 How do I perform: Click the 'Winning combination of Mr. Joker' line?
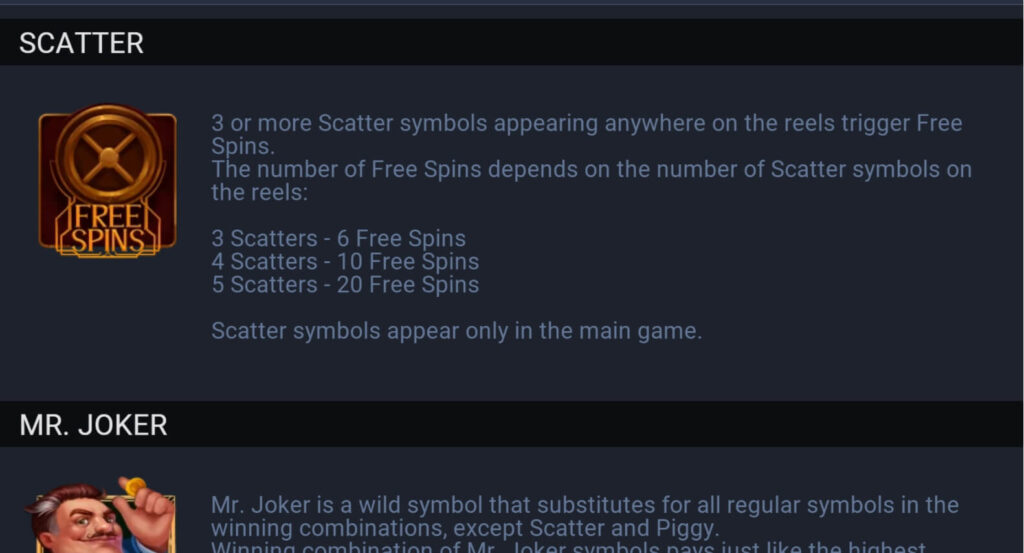point(568,547)
